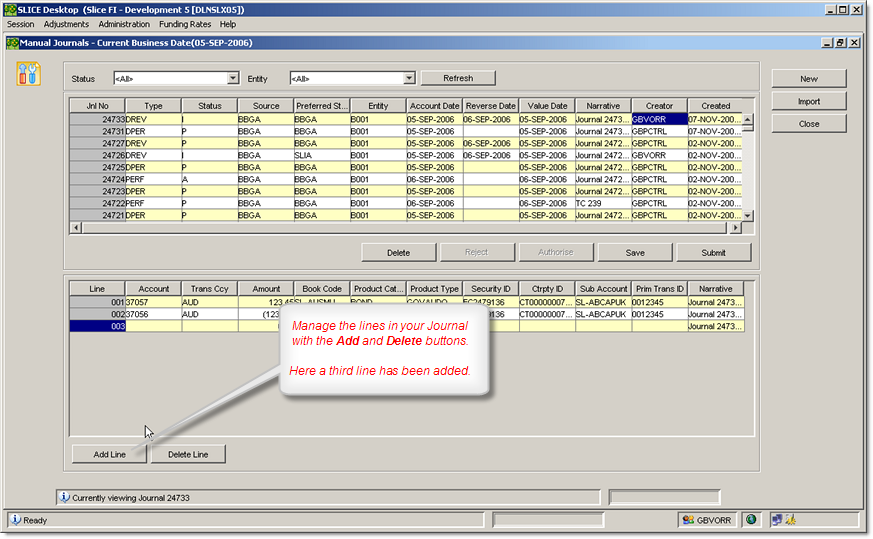Click the green globe status icon

coord(751,520)
